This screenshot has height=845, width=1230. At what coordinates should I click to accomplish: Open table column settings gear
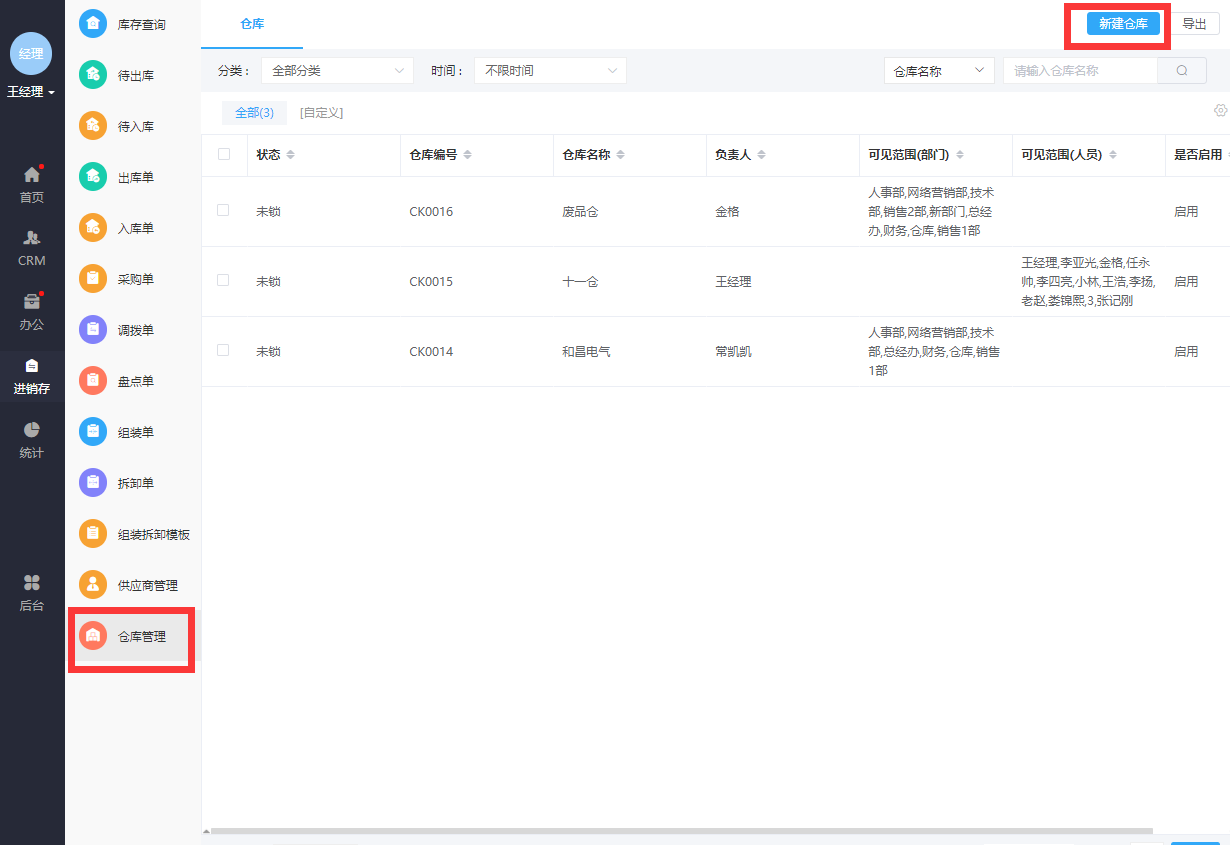[1220, 110]
